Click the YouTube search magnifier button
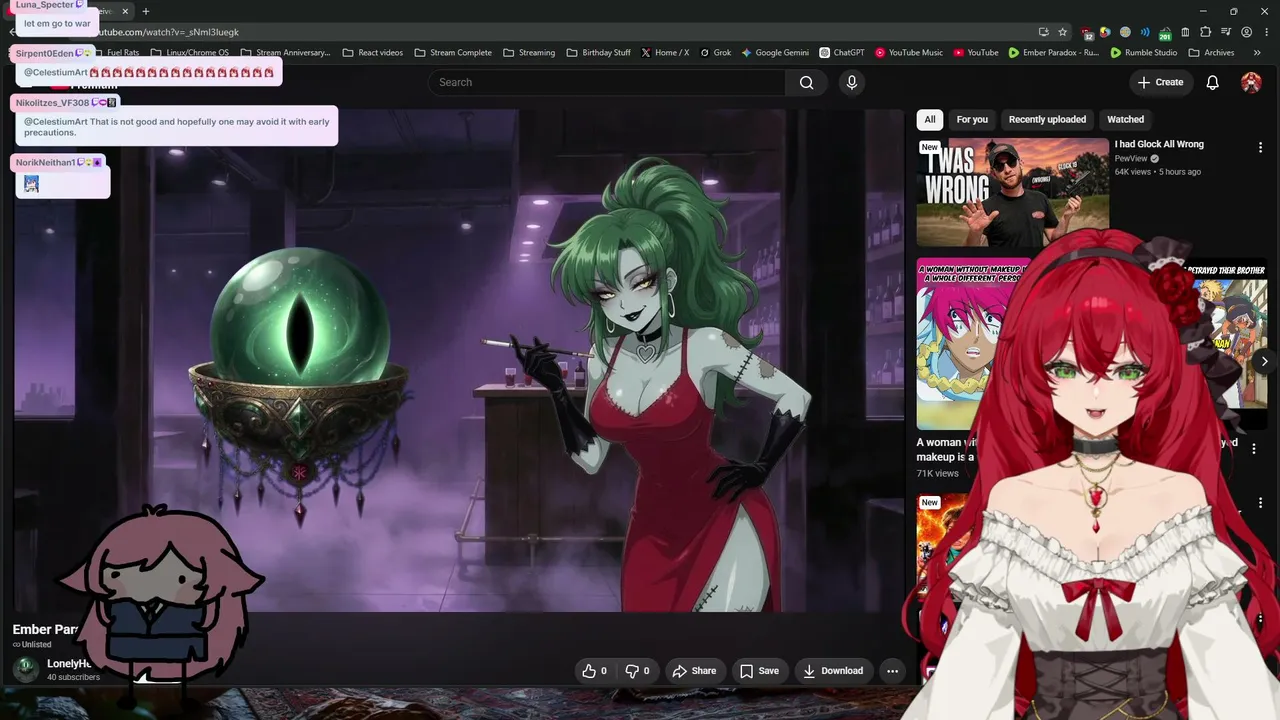The image size is (1280, 720). [806, 82]
